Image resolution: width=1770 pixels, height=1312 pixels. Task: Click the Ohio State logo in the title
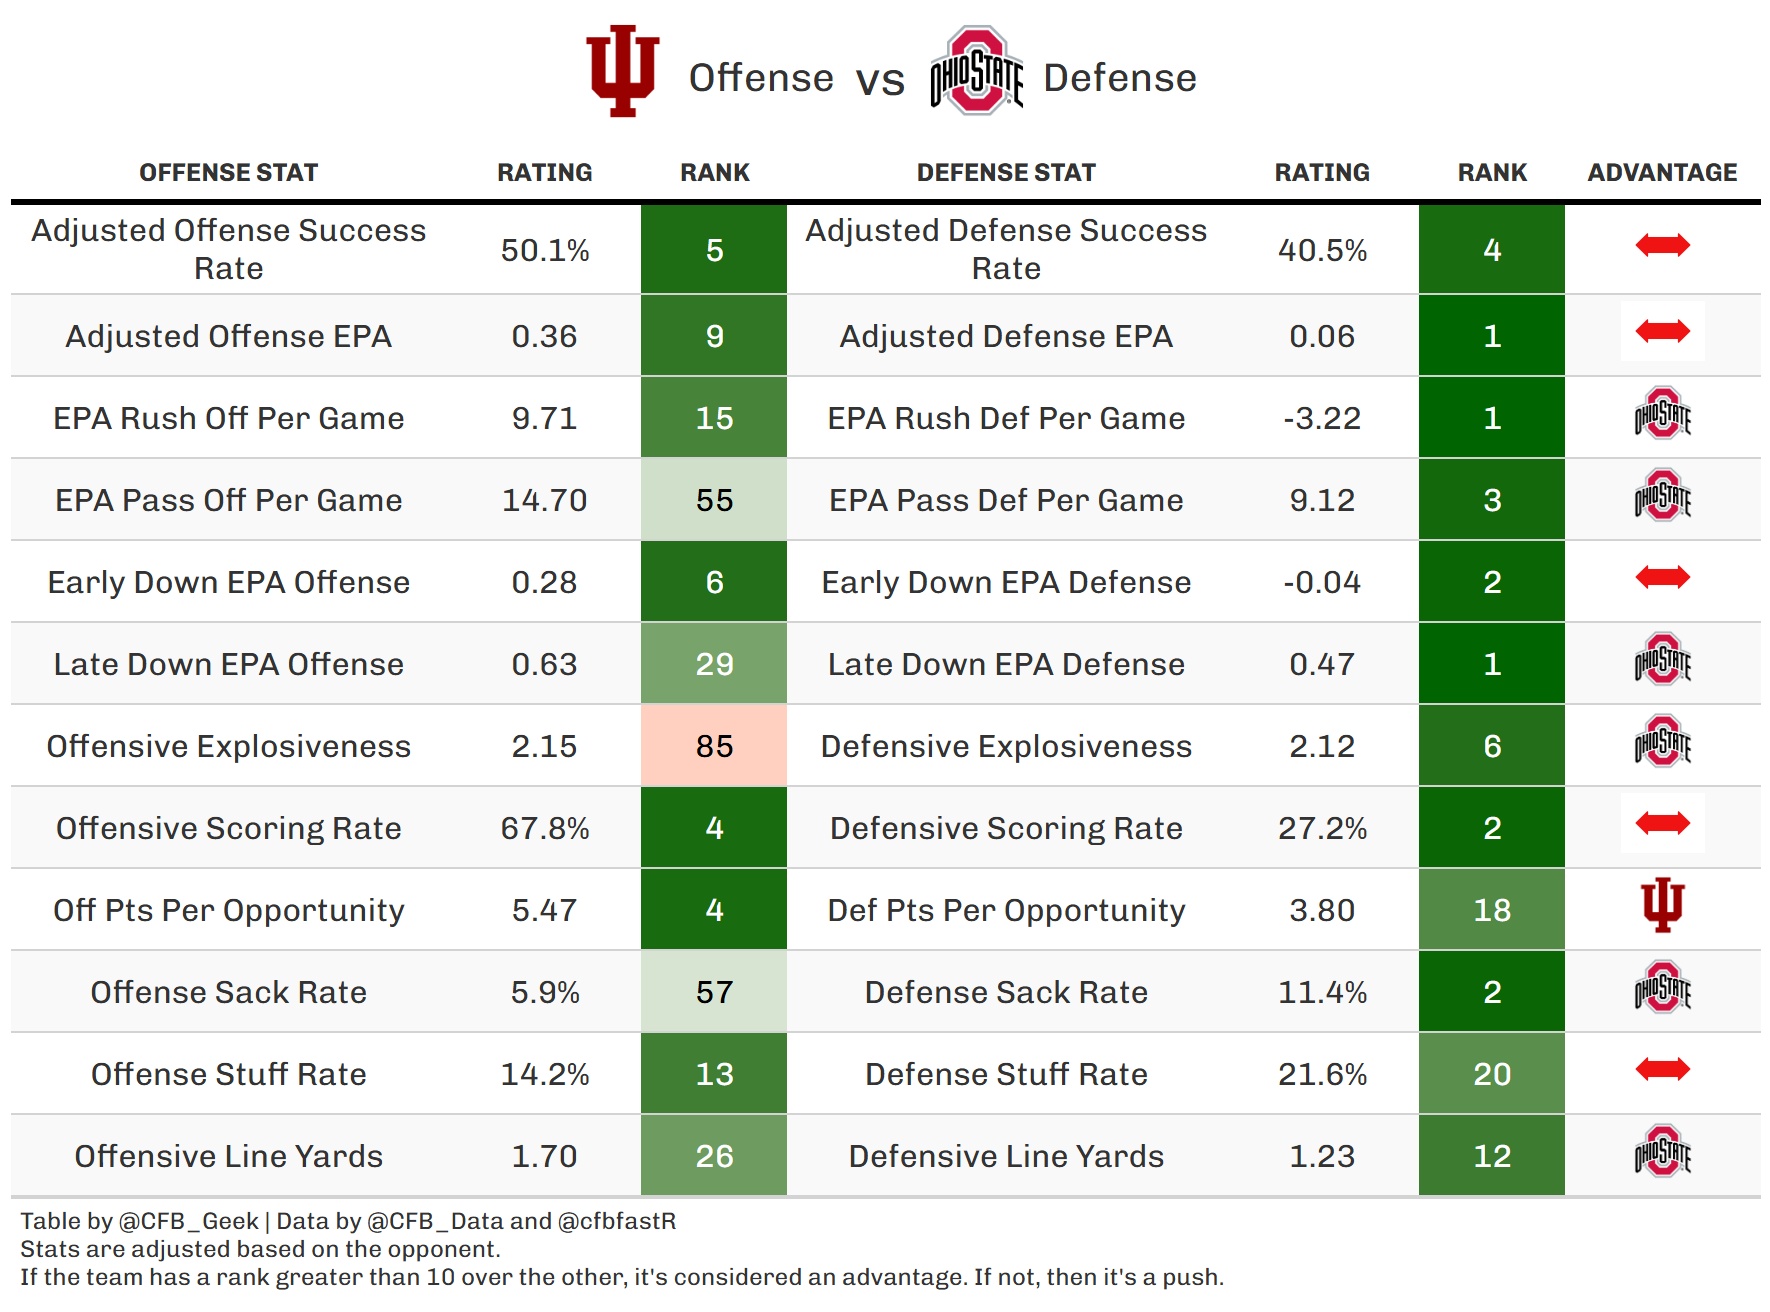976,70
